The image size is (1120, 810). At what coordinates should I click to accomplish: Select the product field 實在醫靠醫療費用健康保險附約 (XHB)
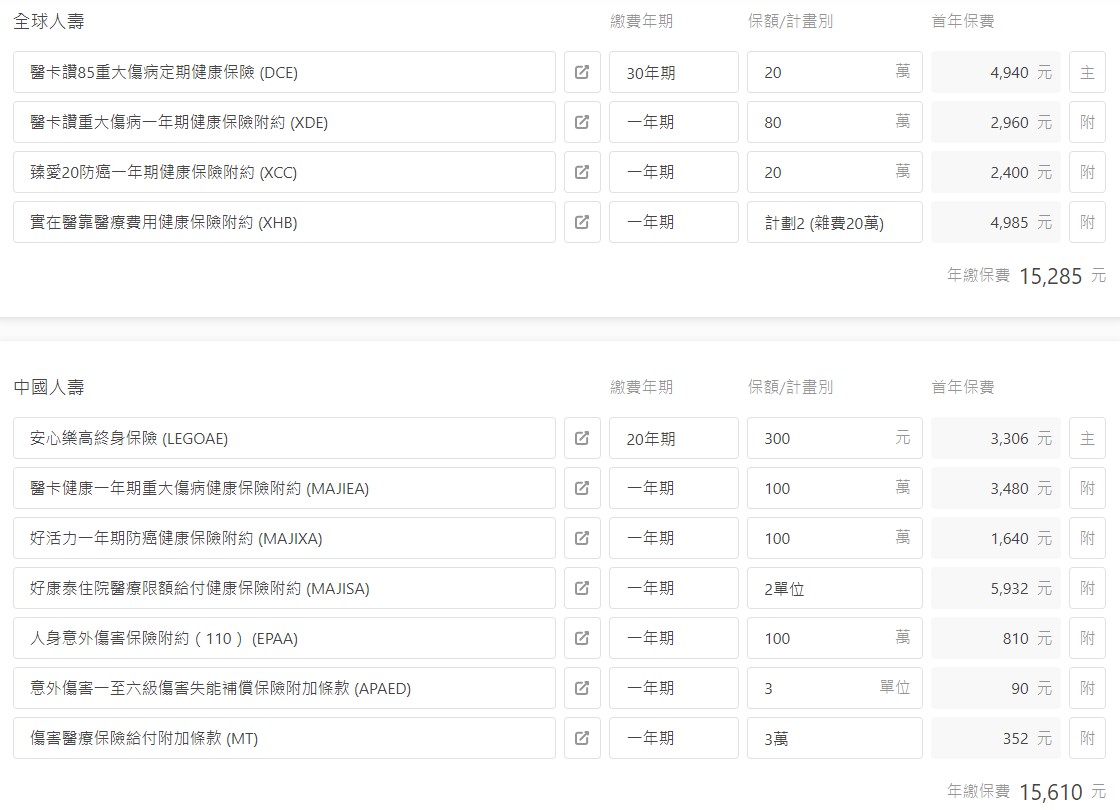(284, 222)
